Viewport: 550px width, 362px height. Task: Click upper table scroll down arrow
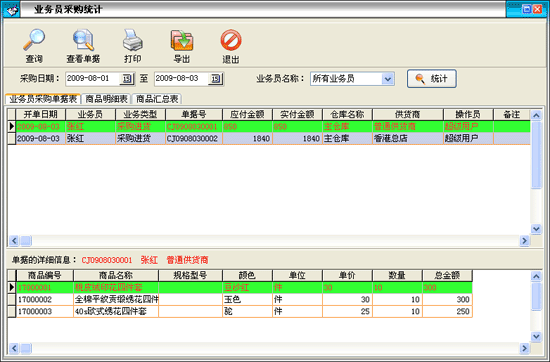click(536, 229)
